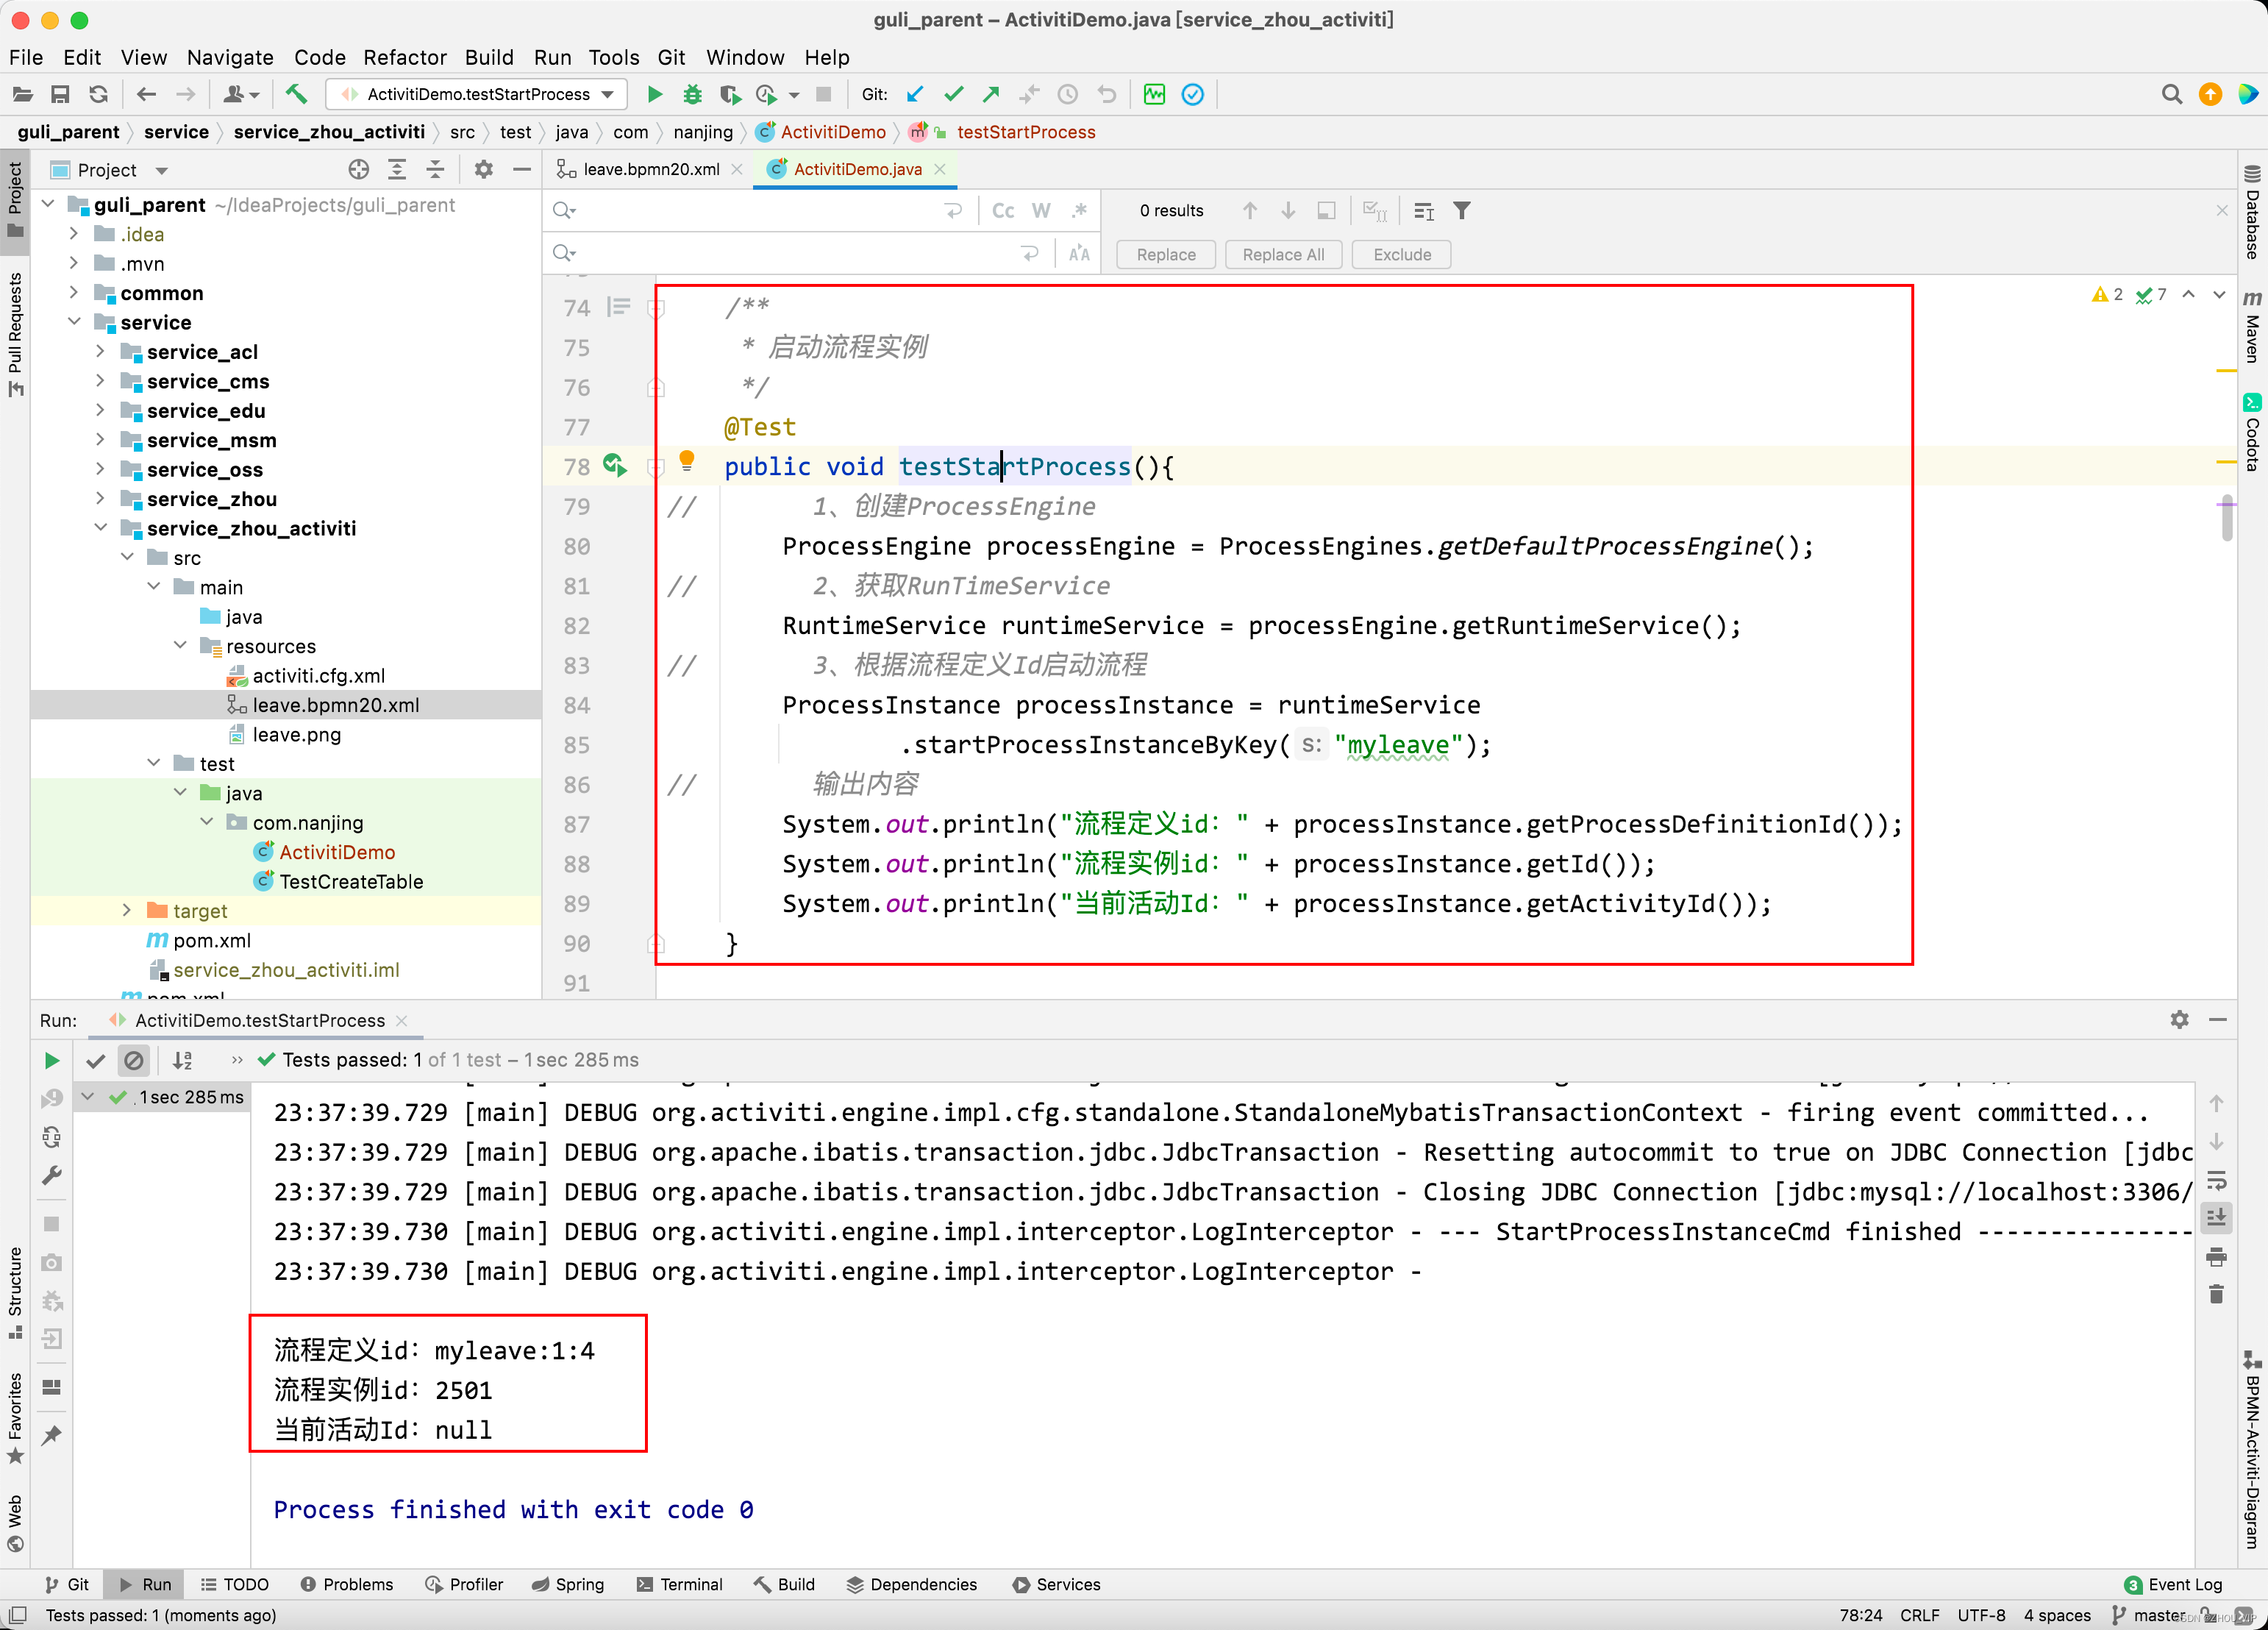The image size is (2268, 1630).
Task: Click the Debug bug icon
Action: (692, 94)
